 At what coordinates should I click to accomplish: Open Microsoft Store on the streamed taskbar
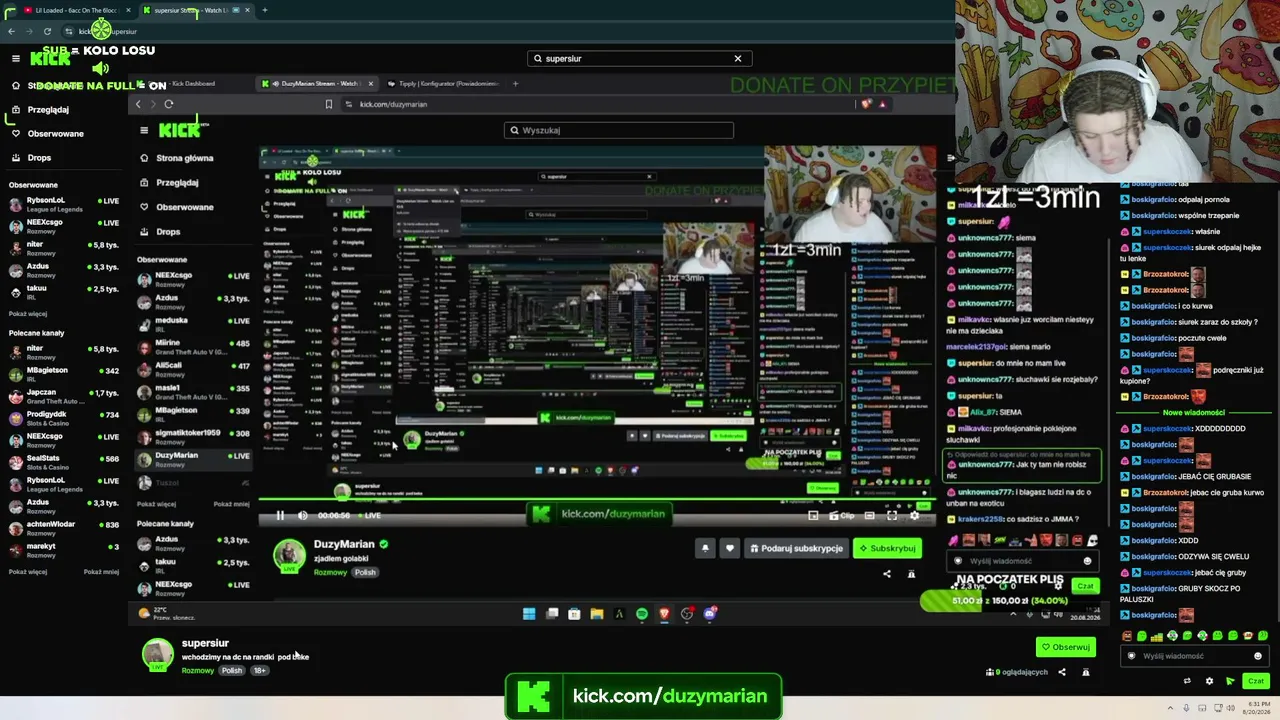click(x=574, y=613)
